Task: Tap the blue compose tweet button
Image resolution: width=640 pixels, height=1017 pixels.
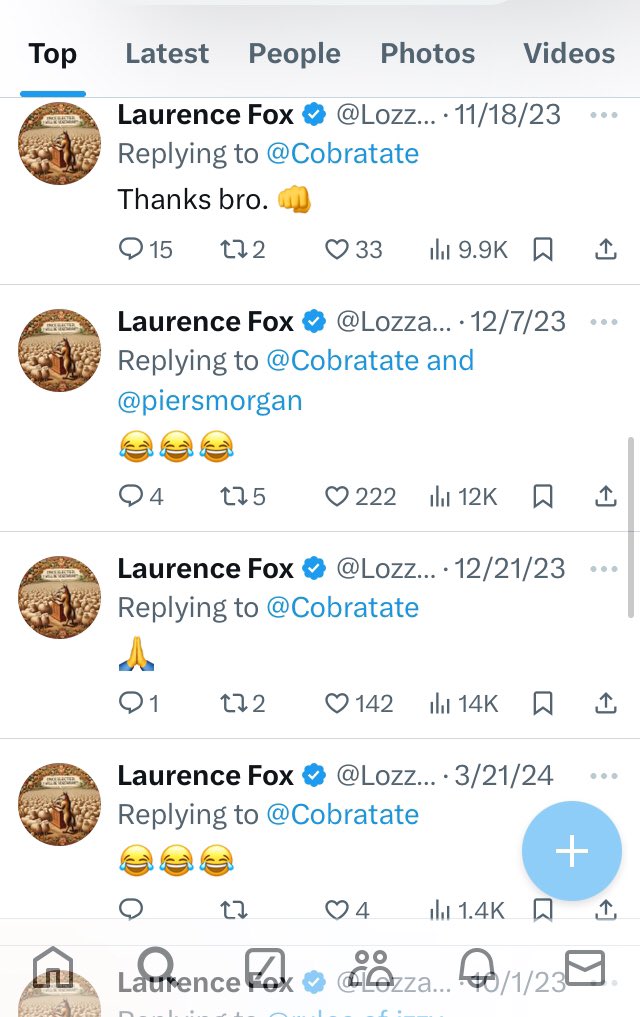Action: (x=572, y=852)
